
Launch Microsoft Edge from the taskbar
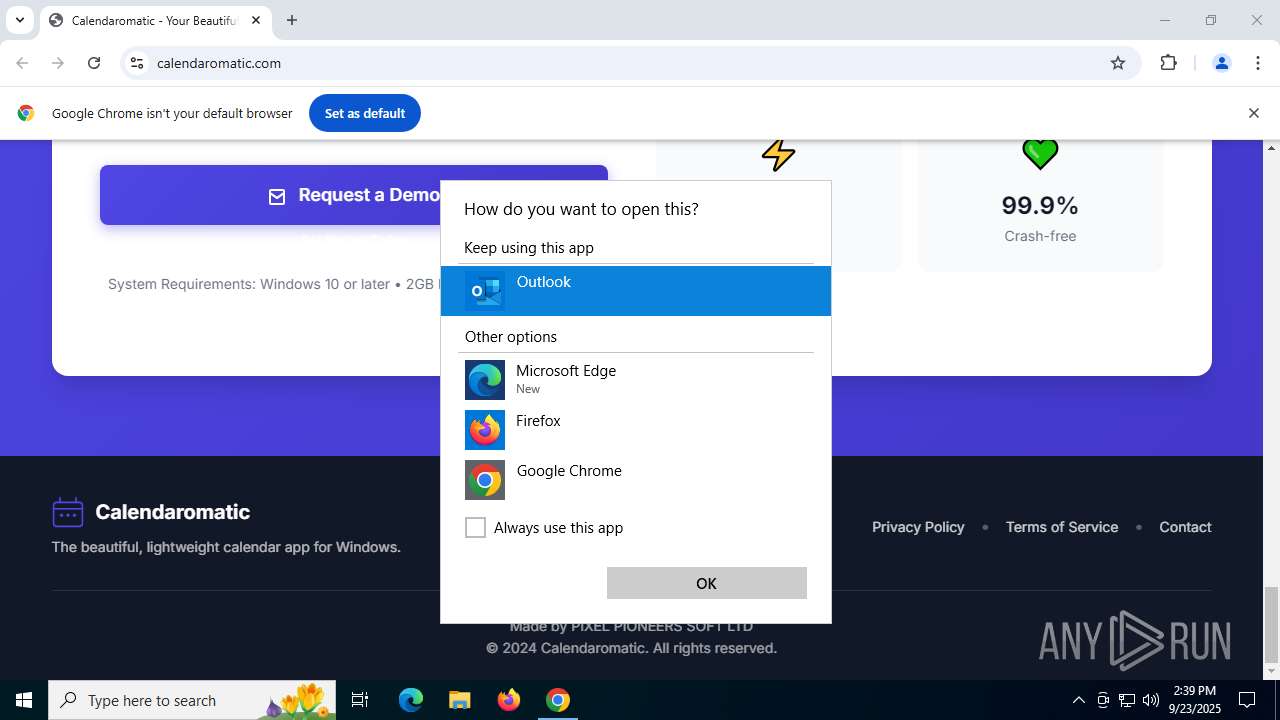click(411, 700)
